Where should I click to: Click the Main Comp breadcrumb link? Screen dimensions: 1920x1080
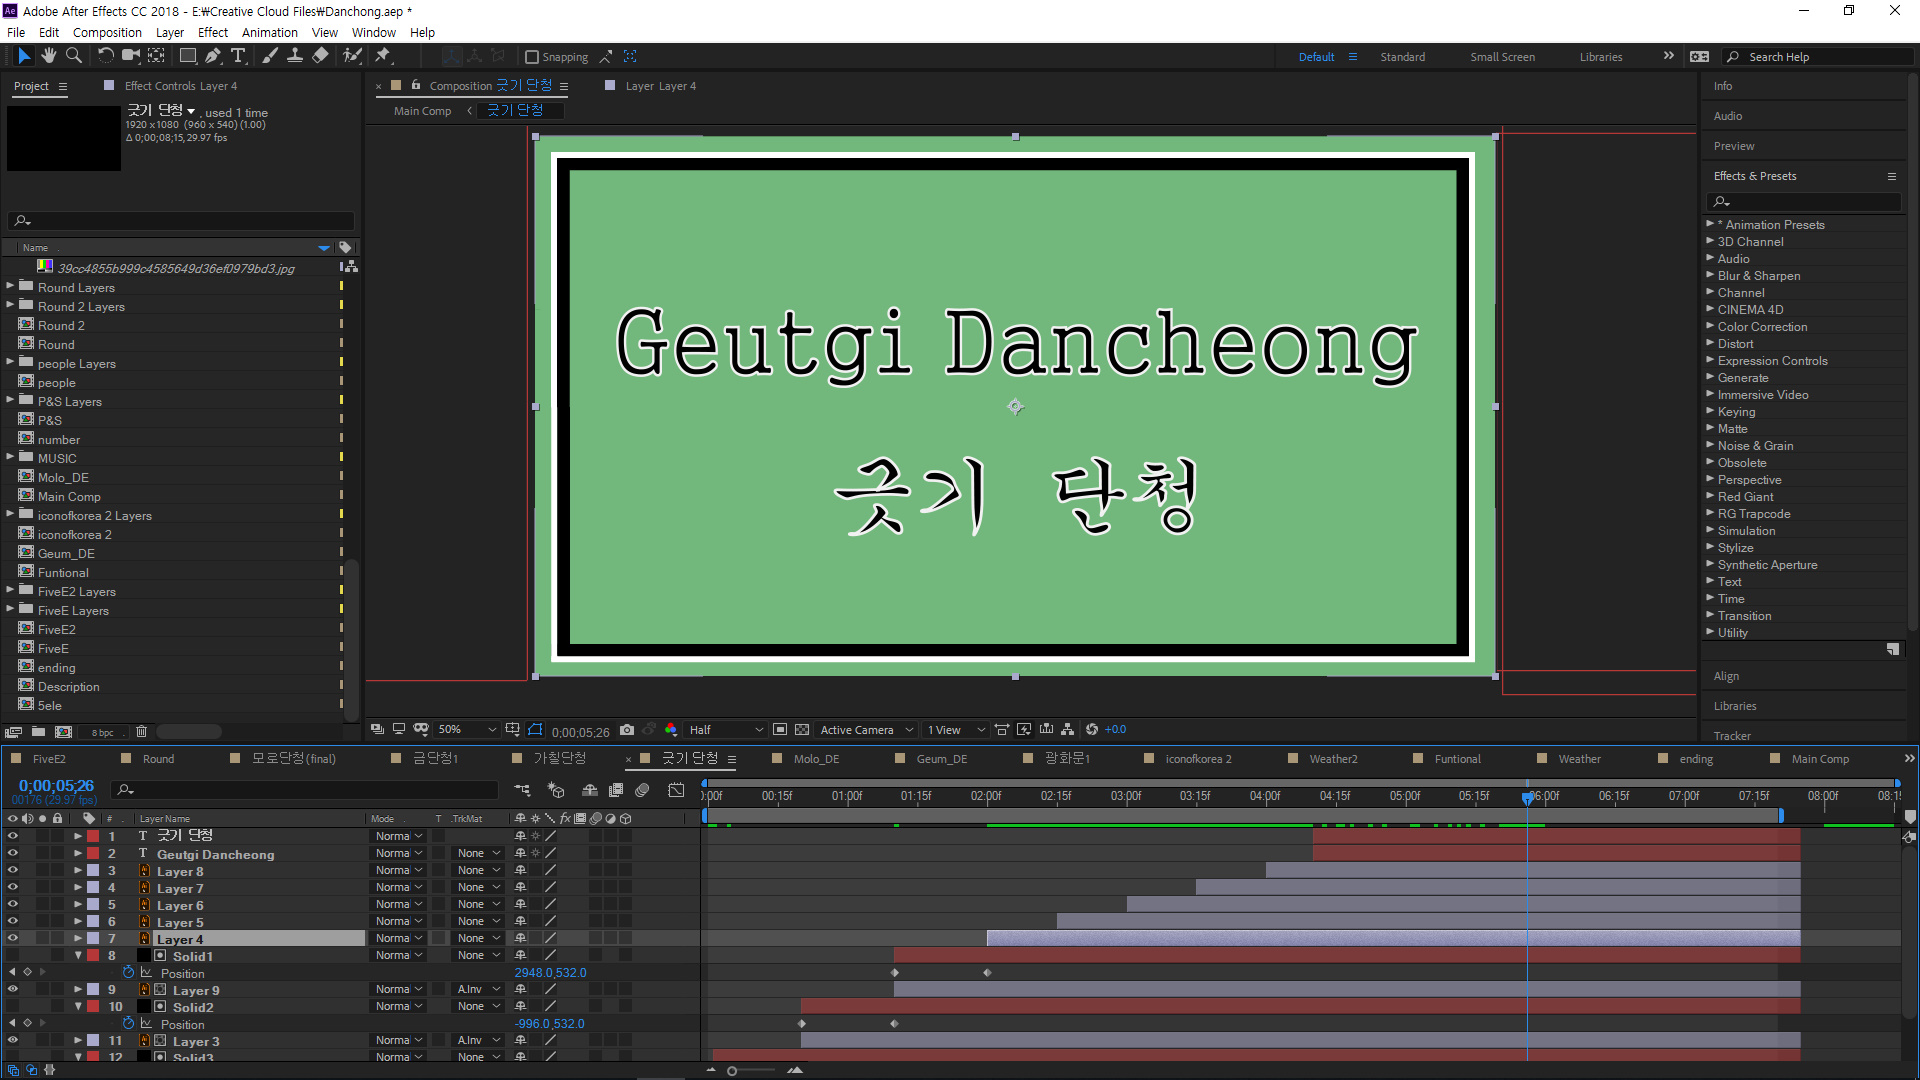[422, 111]
